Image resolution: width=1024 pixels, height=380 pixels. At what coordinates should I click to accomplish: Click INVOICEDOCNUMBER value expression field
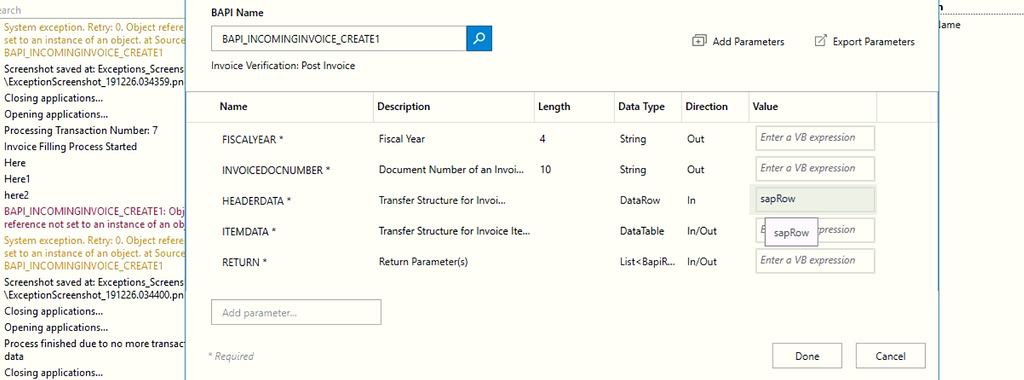coord(815,168)
